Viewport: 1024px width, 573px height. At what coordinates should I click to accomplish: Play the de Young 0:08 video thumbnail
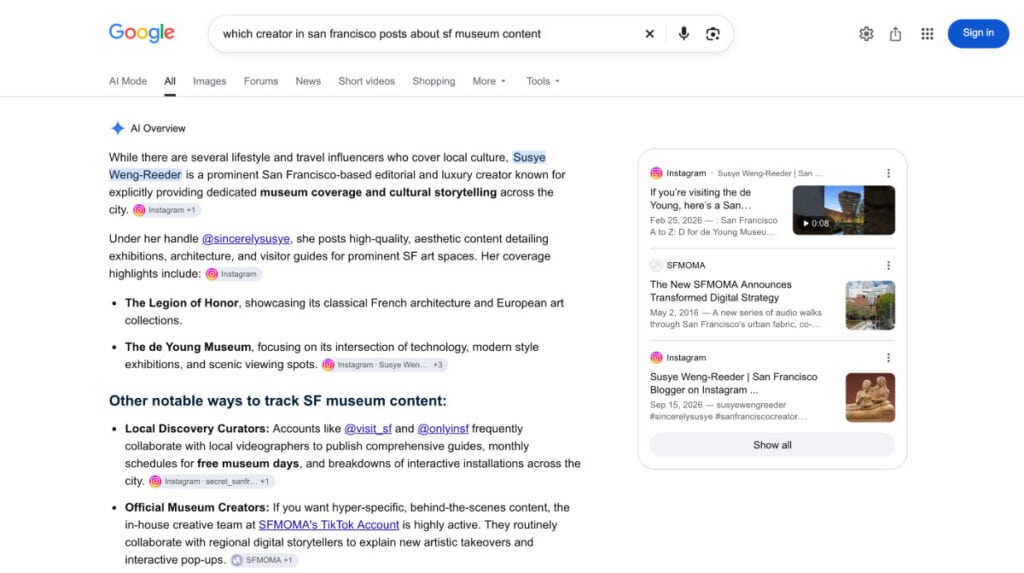point(844,210)
